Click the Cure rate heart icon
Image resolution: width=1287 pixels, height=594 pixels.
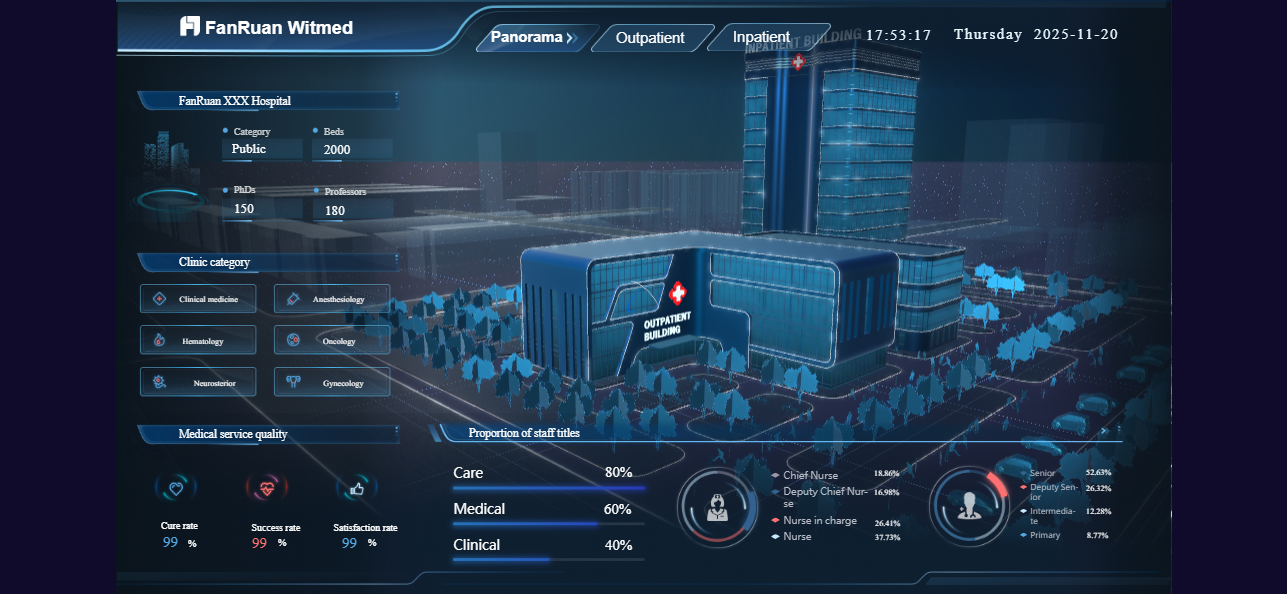pos(176,489)
